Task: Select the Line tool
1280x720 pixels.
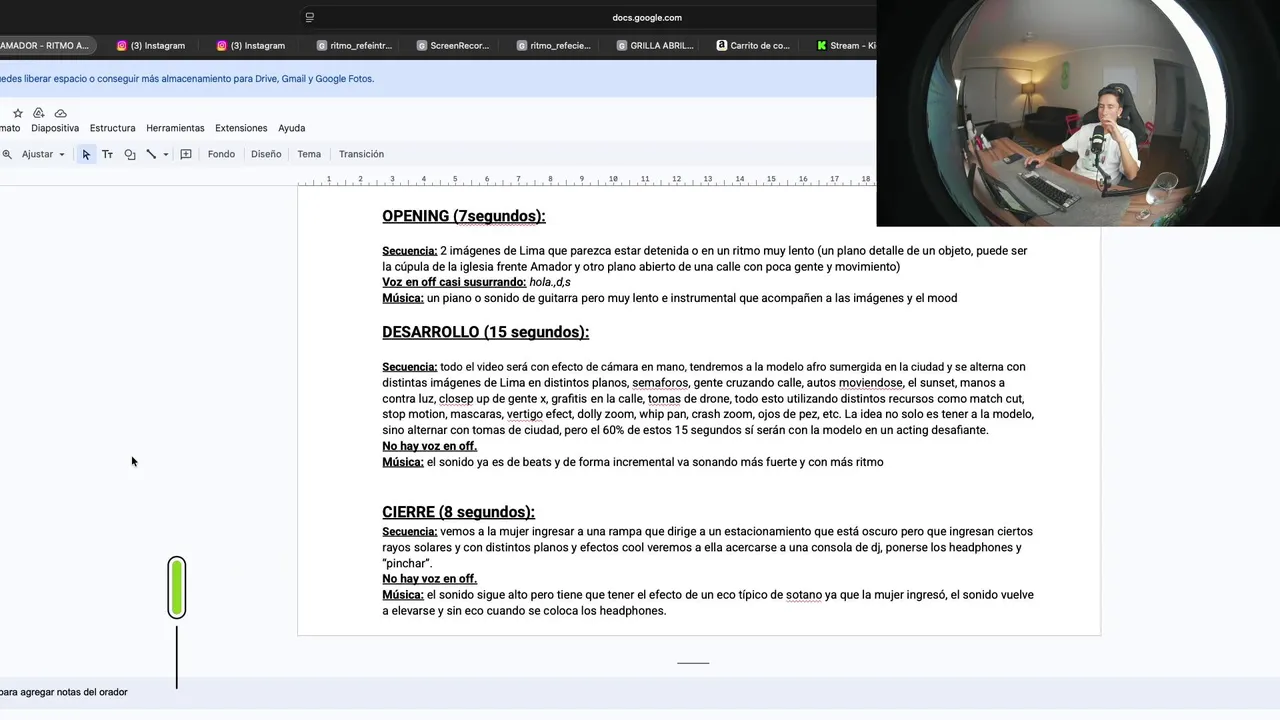Action: click(x=151, y=154)
